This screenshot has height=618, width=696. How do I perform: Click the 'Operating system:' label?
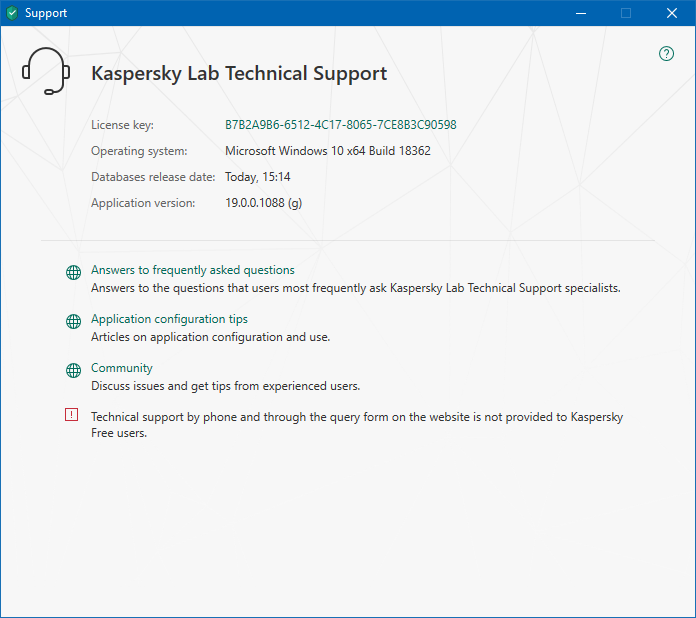139,151
